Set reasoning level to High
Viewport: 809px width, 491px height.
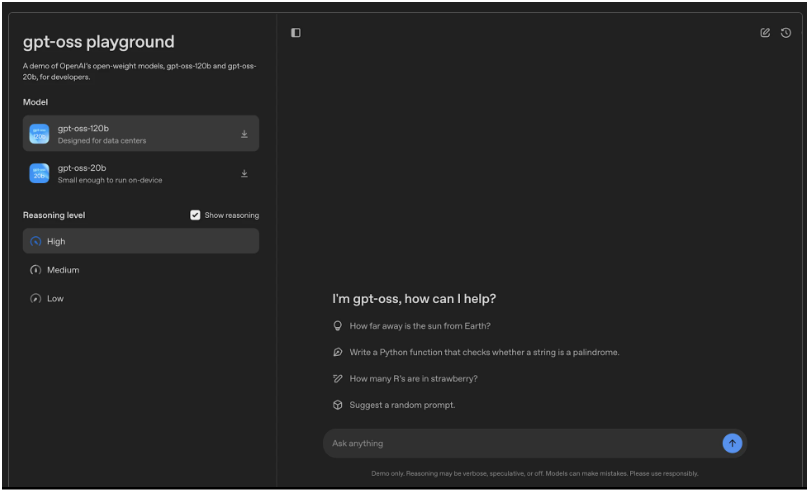click(x=141, y=241)
